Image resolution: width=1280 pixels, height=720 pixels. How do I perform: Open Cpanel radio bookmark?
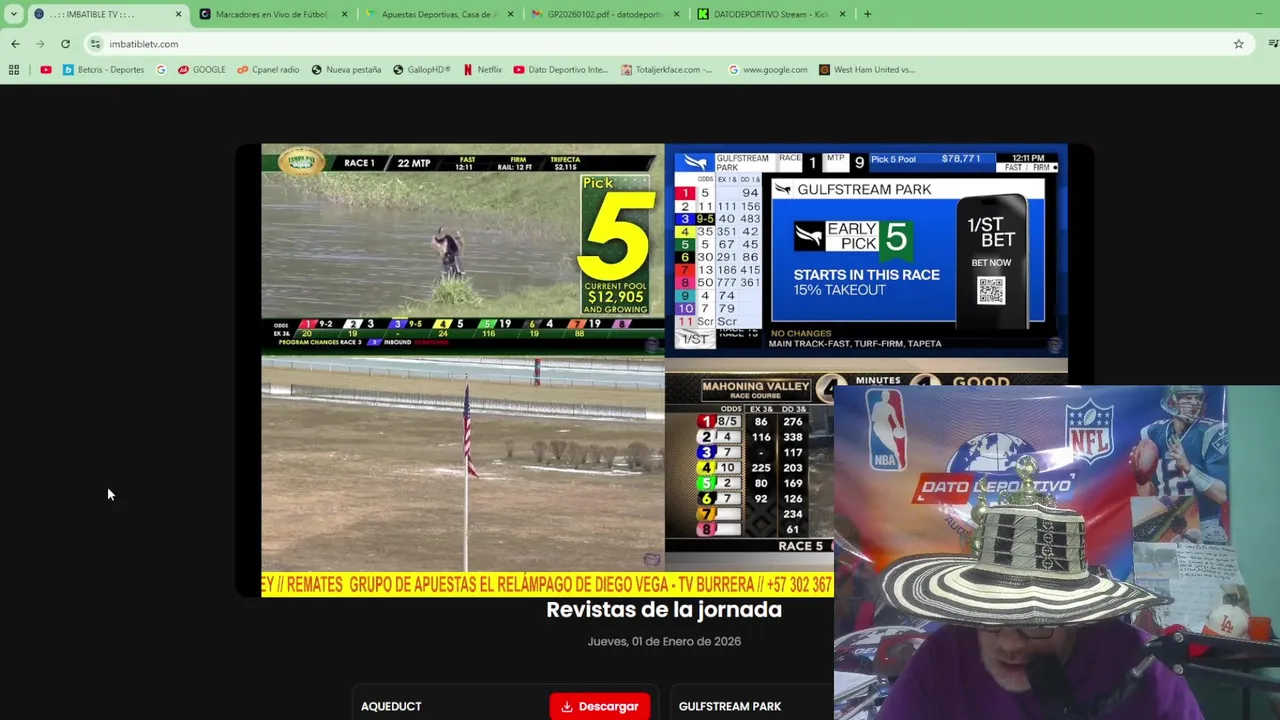pyautogui.click(x=268, y=70)
